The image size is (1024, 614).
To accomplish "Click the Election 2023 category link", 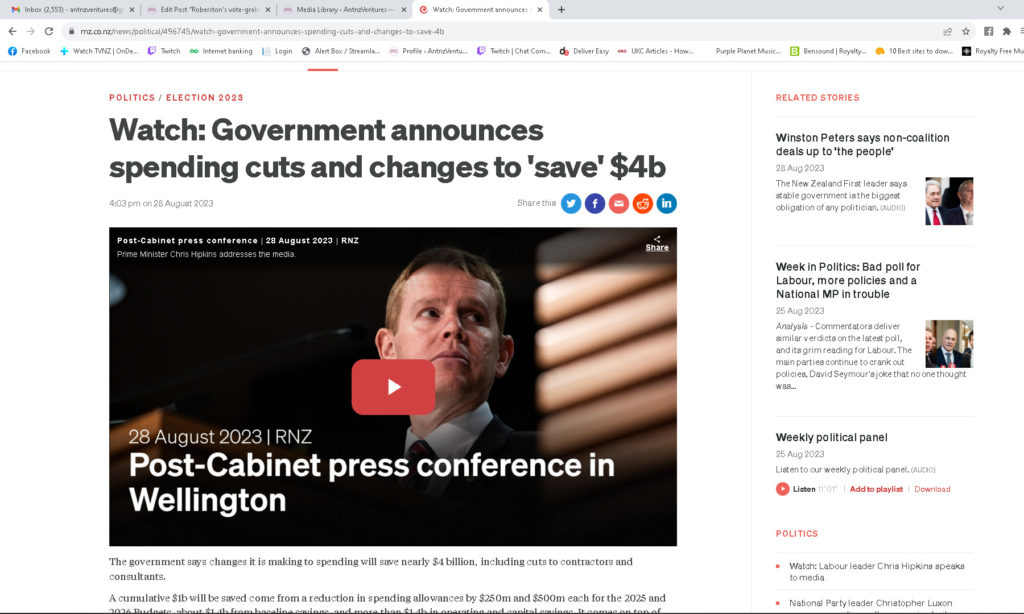I will [x=204, y=98].
